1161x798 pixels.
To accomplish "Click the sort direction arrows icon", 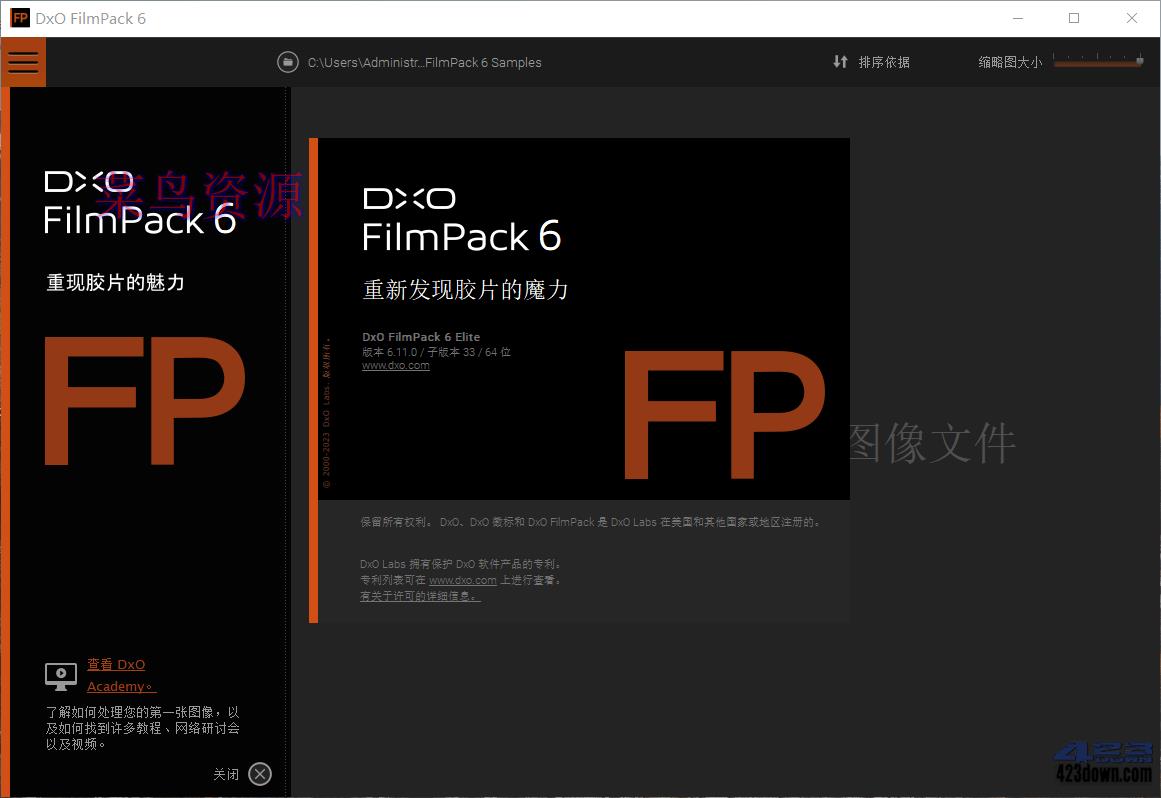I will (840, 62).
